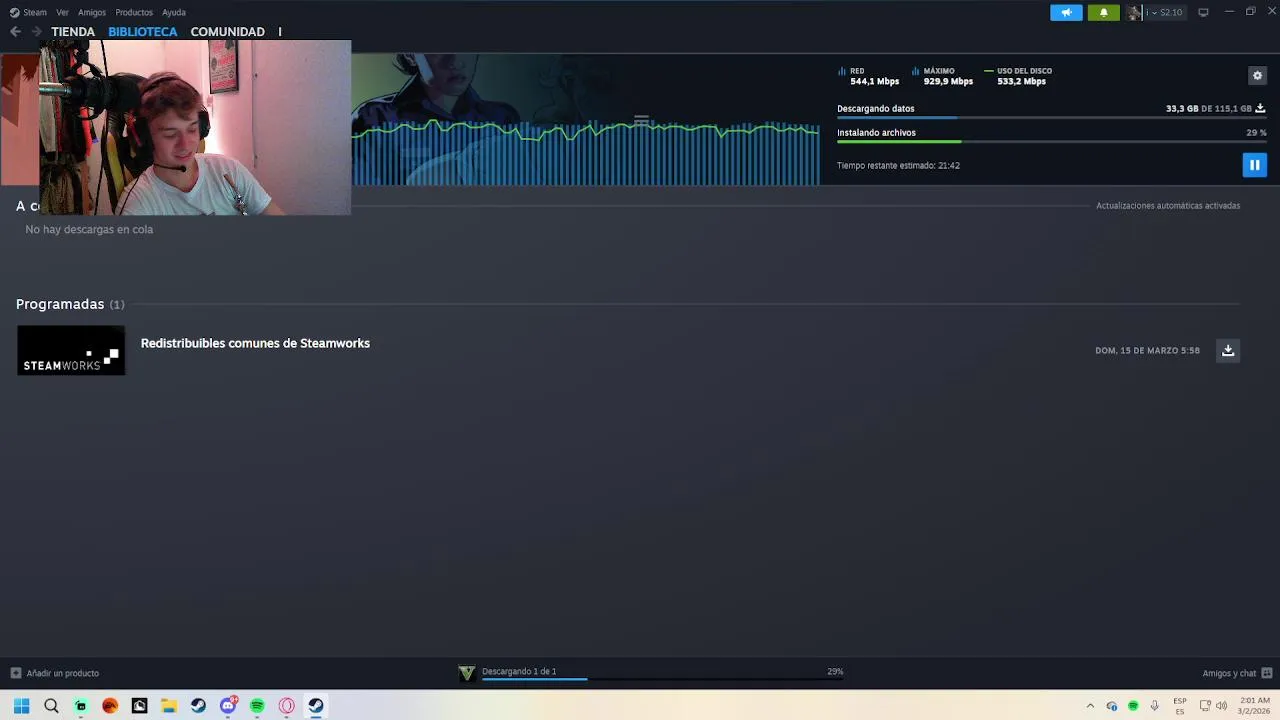Open File Explorer in taskbar
The width and height of the screenshot is (1280, 720).
pyautogui.click(x=169, y=706)
